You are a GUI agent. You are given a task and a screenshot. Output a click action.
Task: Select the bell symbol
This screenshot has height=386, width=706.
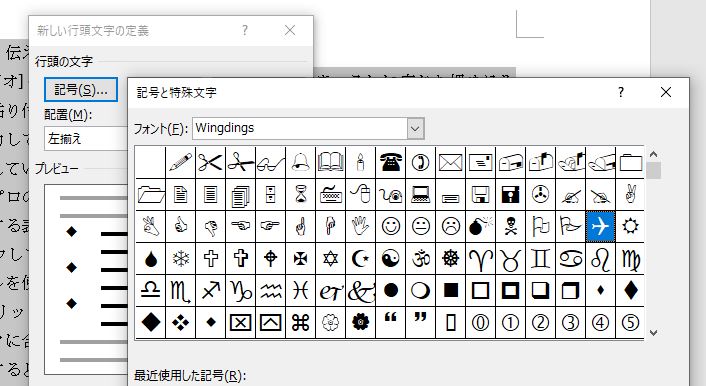(300, 162)
